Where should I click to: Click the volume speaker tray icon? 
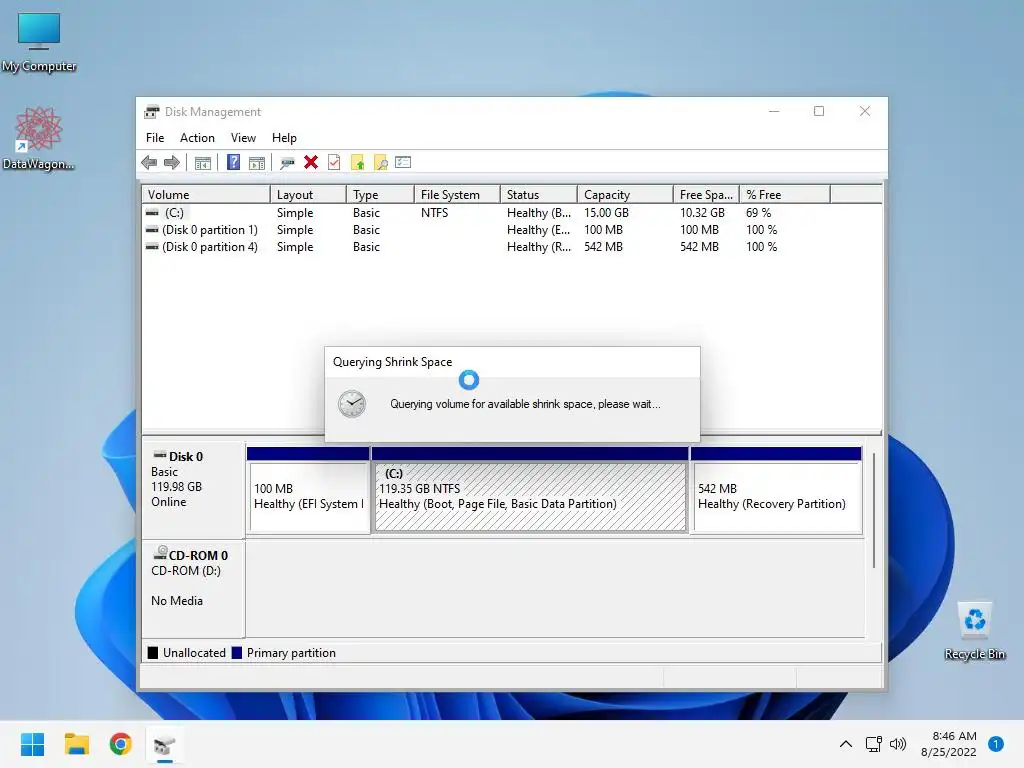(x=898, y=744)
